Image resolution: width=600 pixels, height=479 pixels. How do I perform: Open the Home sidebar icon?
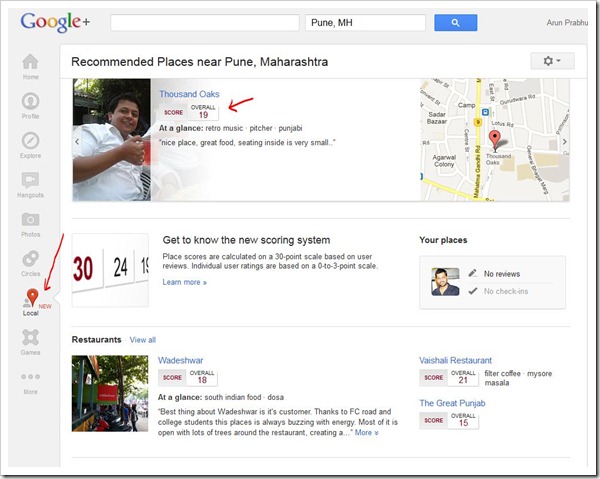tap(31, 63)
